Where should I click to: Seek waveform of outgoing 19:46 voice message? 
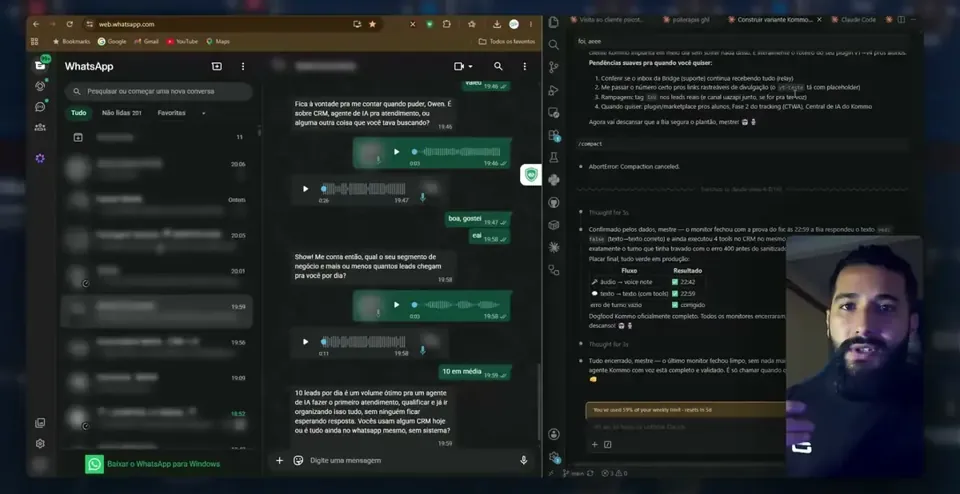456,152
